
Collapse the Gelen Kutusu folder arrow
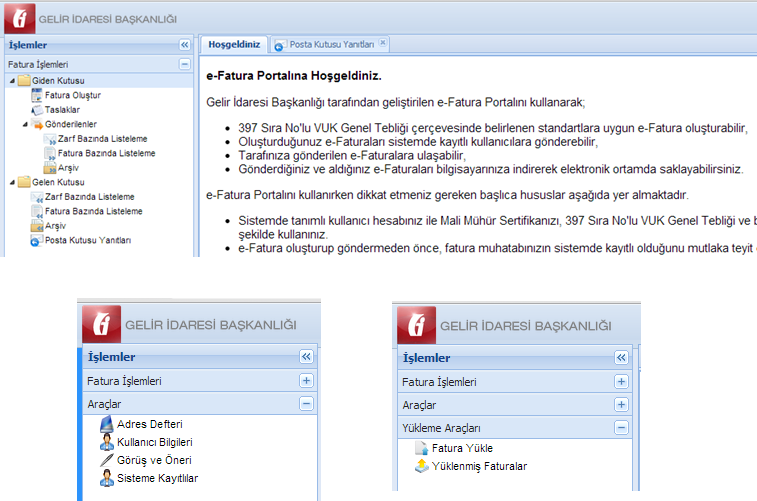point(10,182)
